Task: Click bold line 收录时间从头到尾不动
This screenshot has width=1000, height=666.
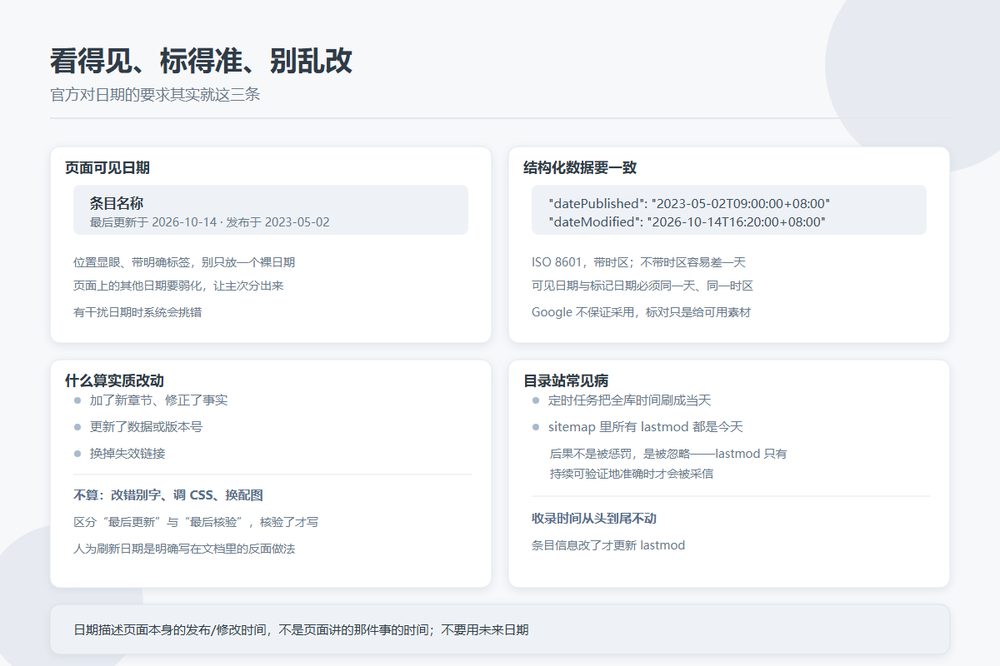Action: tap(594, 518)
